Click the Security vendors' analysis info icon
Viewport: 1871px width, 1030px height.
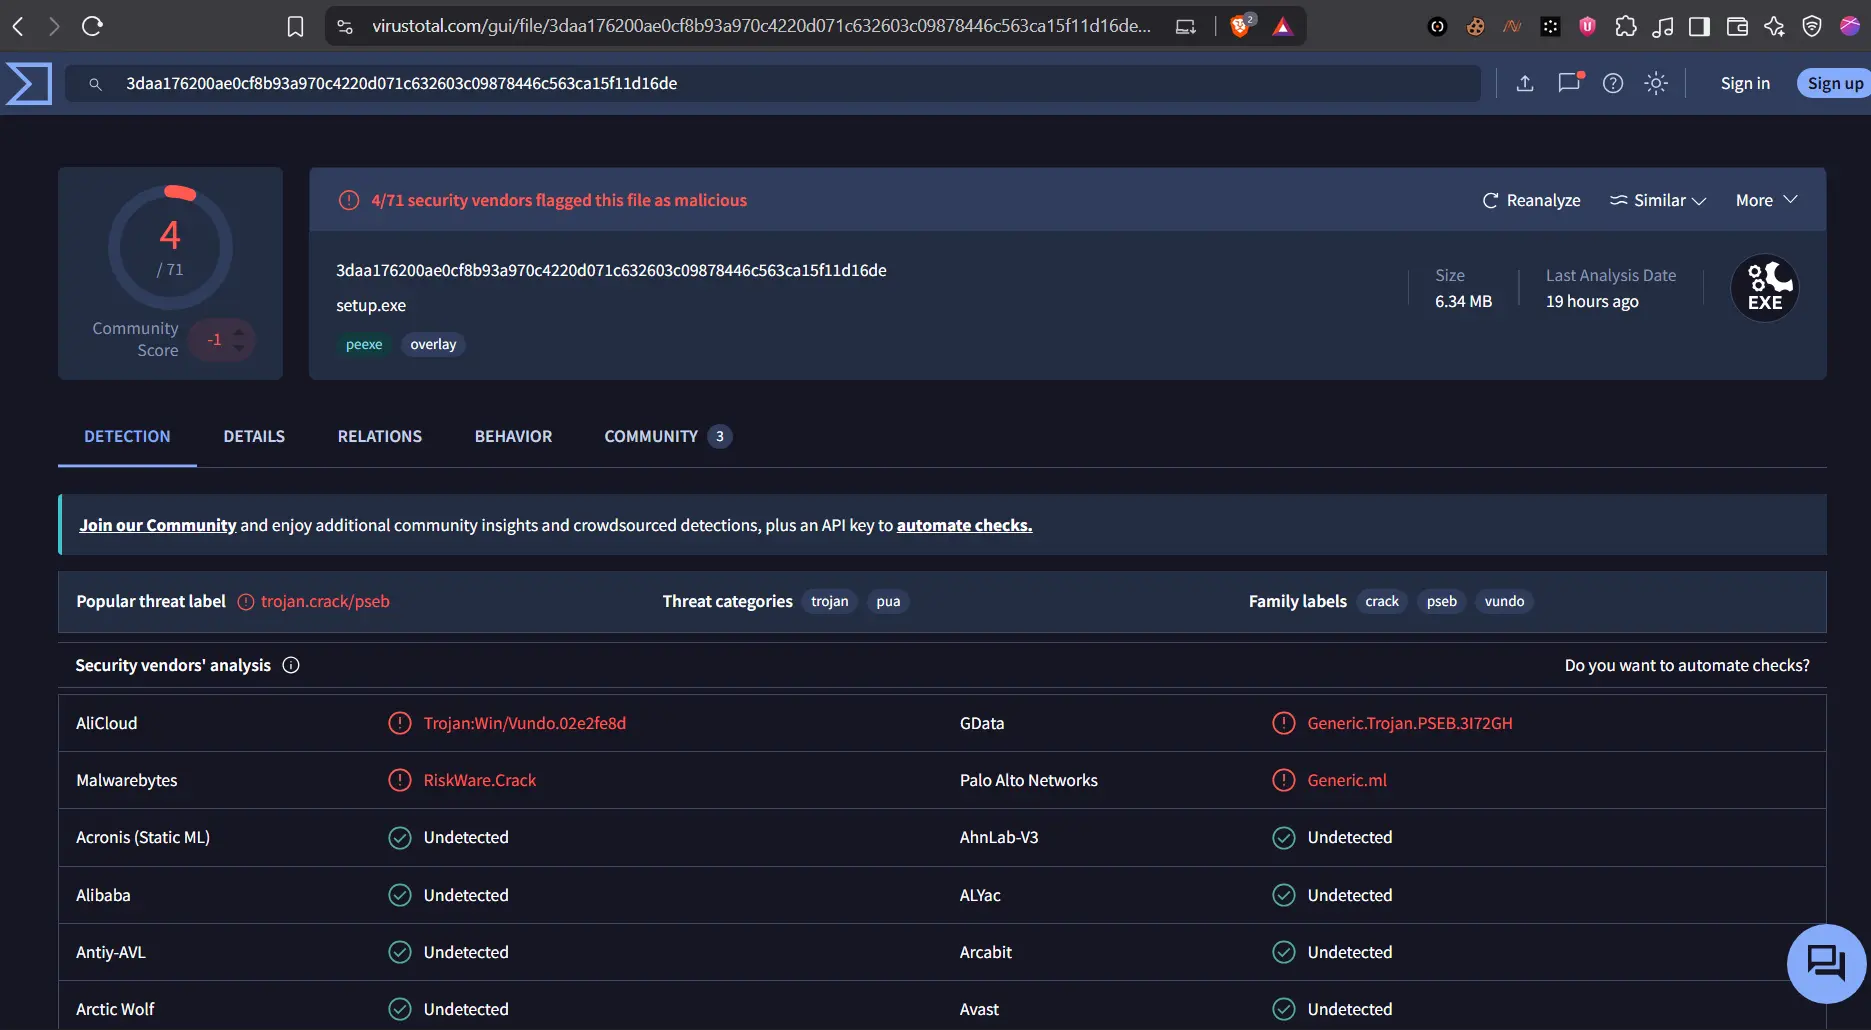(x=291, y=665)
